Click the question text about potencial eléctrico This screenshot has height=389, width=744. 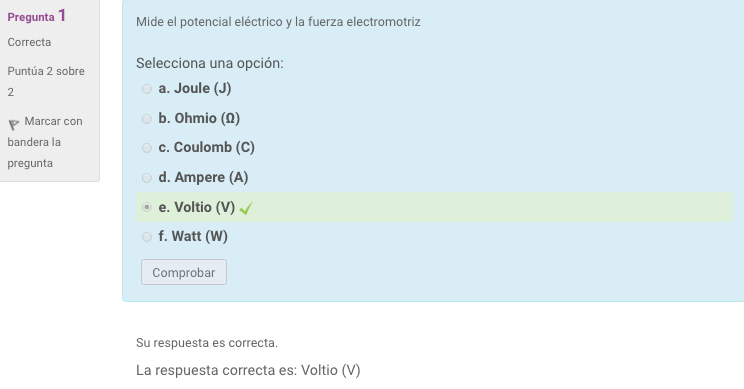pyautogui.click(x=278, y=22)
